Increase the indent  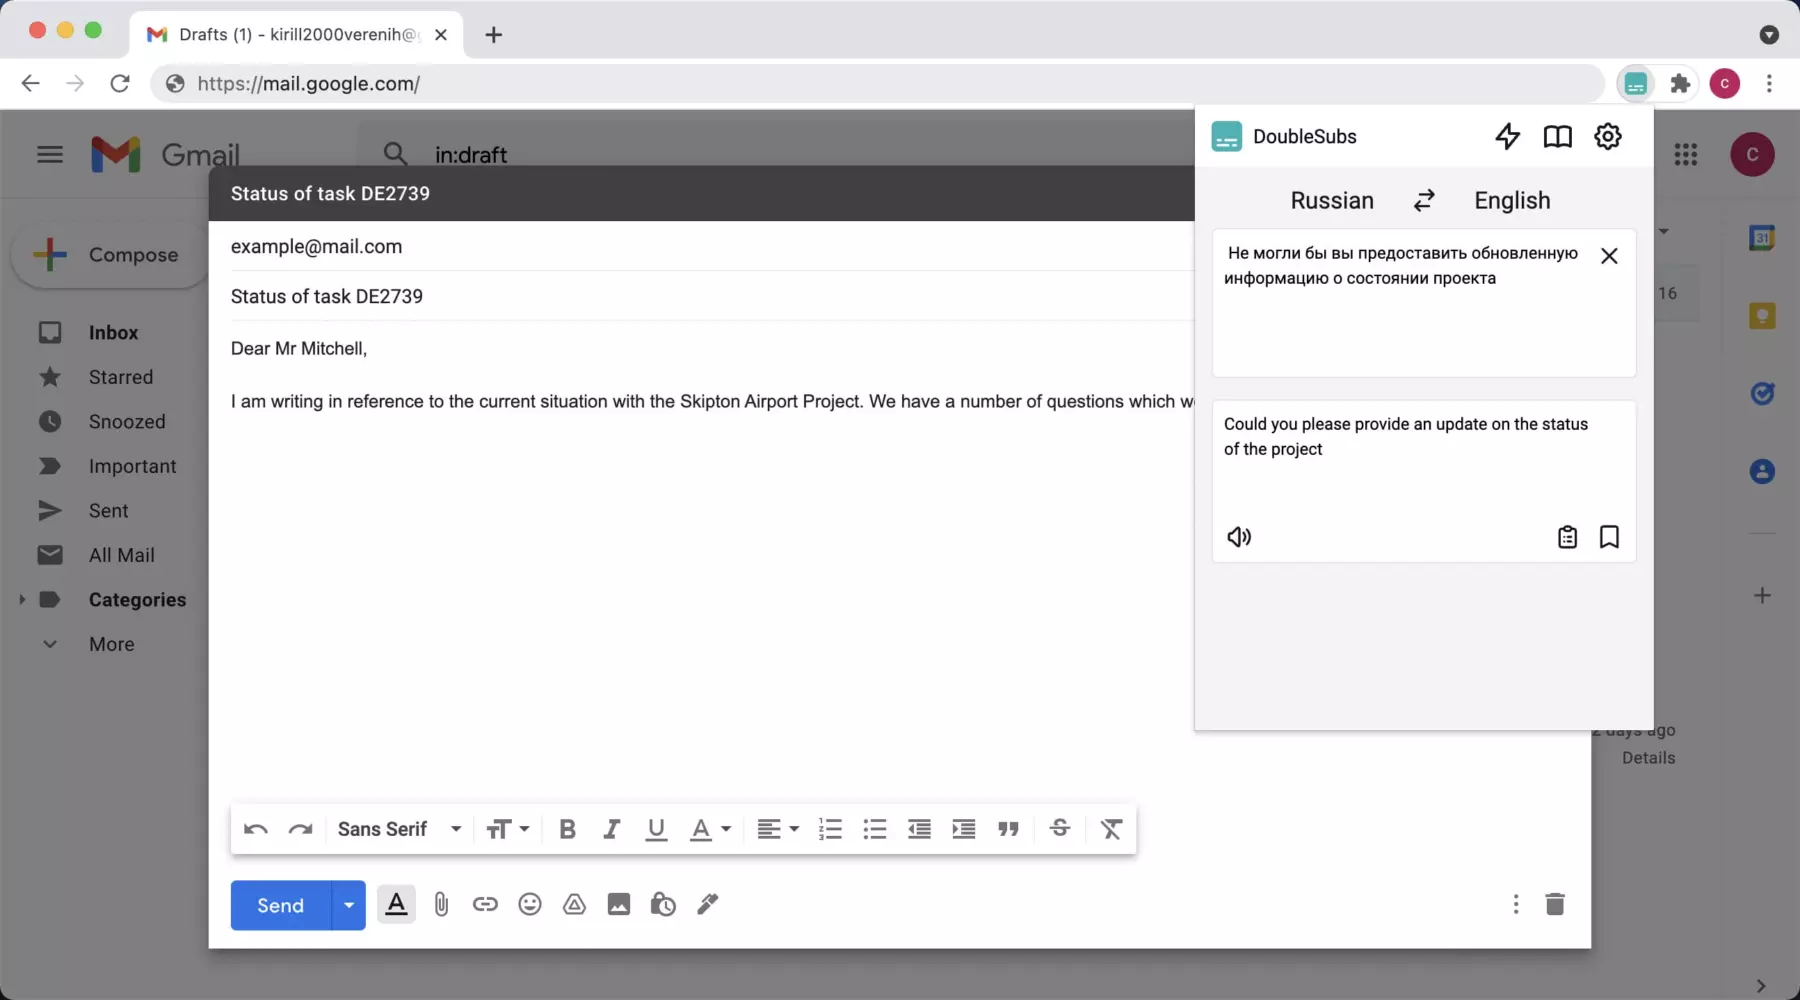point(964,829)
